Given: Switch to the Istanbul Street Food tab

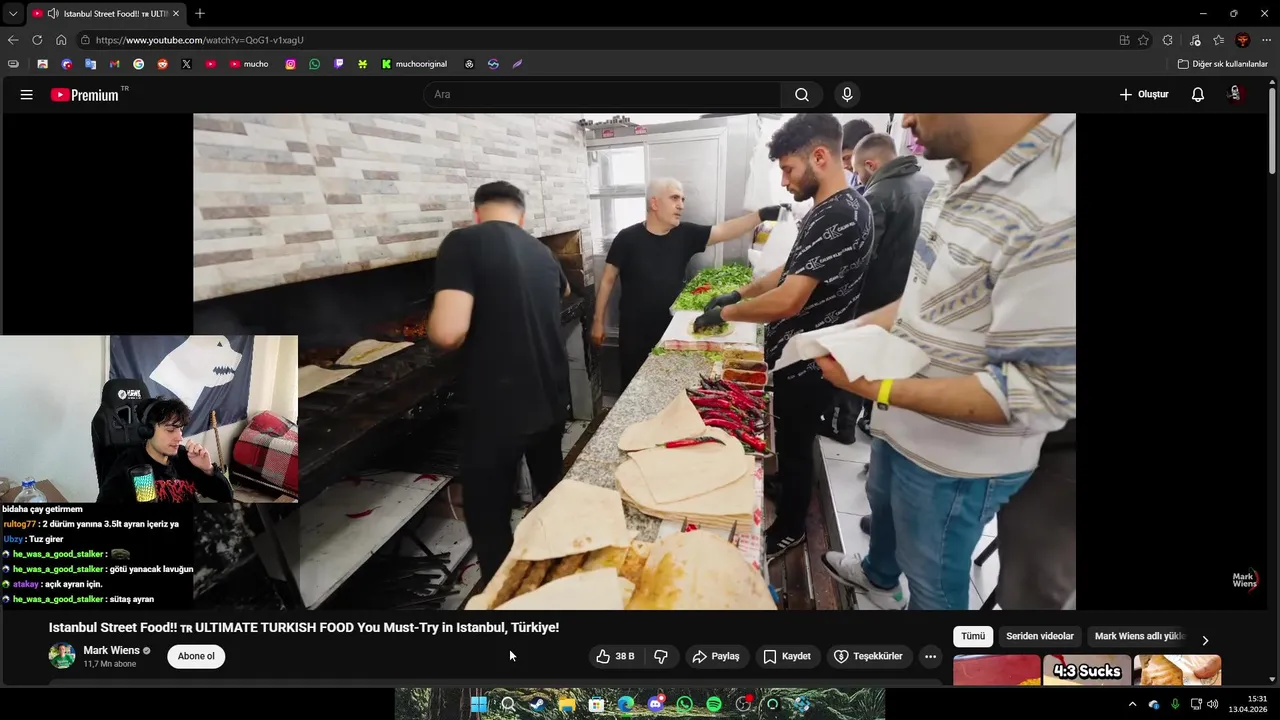Looking at the screenshot, I should click(x=106, y=14).
